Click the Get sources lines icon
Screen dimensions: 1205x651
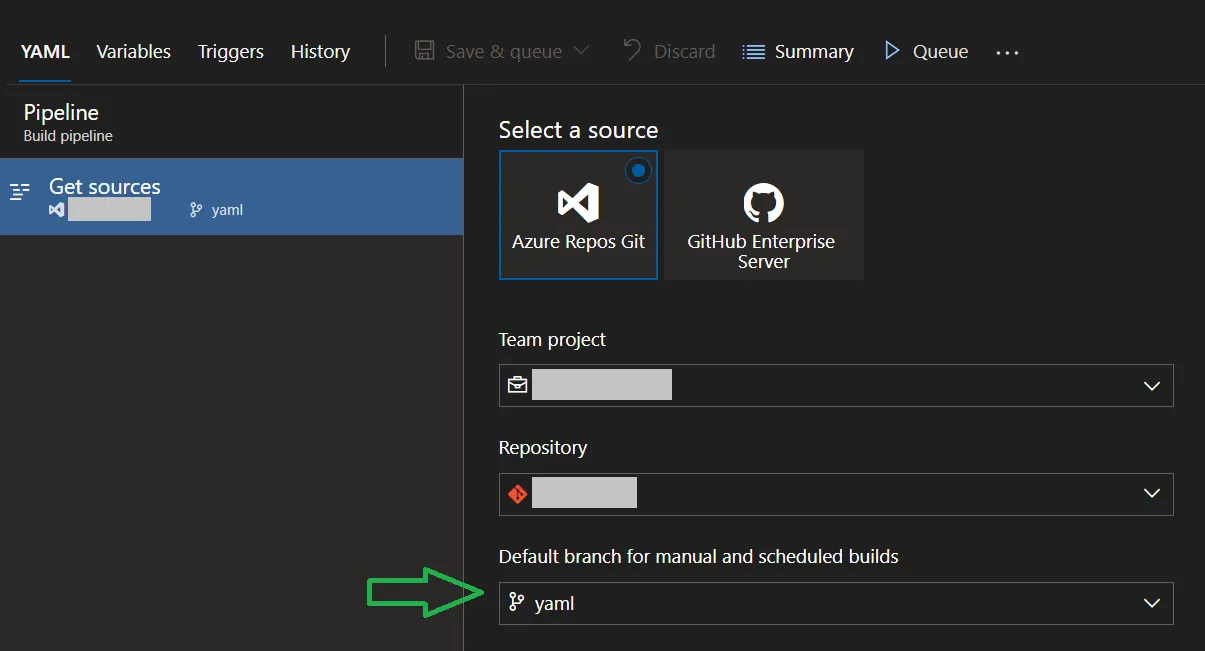20,192
